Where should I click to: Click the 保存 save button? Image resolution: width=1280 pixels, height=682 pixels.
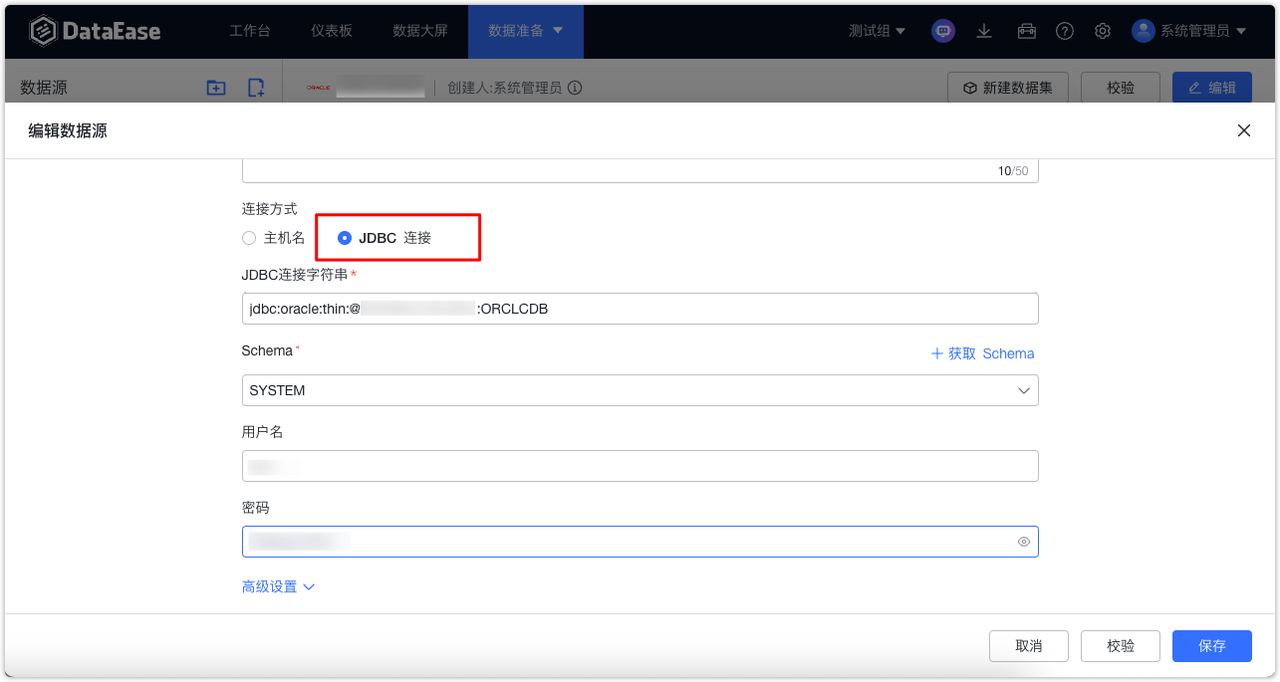(x=1212, y=646)
